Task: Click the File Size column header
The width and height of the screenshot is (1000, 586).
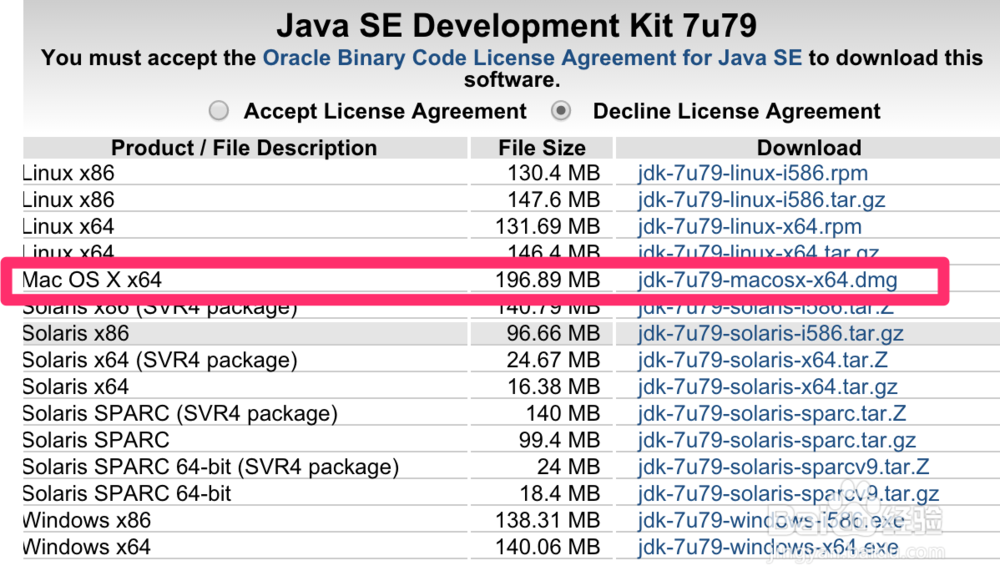Action: click(542, 148)
